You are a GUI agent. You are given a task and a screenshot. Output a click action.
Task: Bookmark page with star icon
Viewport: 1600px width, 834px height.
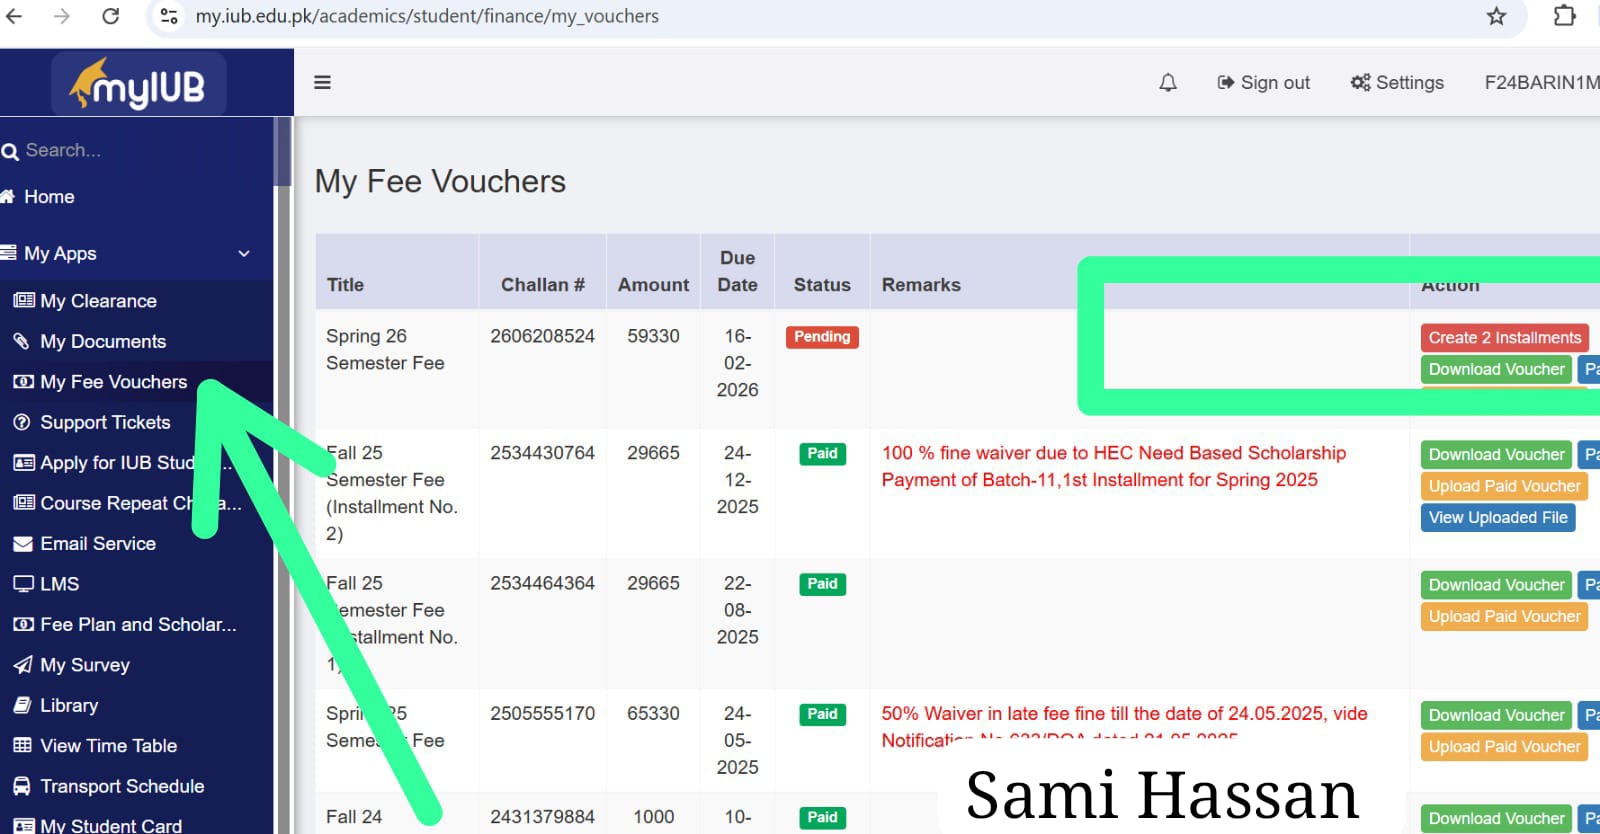coord(1496,16)
